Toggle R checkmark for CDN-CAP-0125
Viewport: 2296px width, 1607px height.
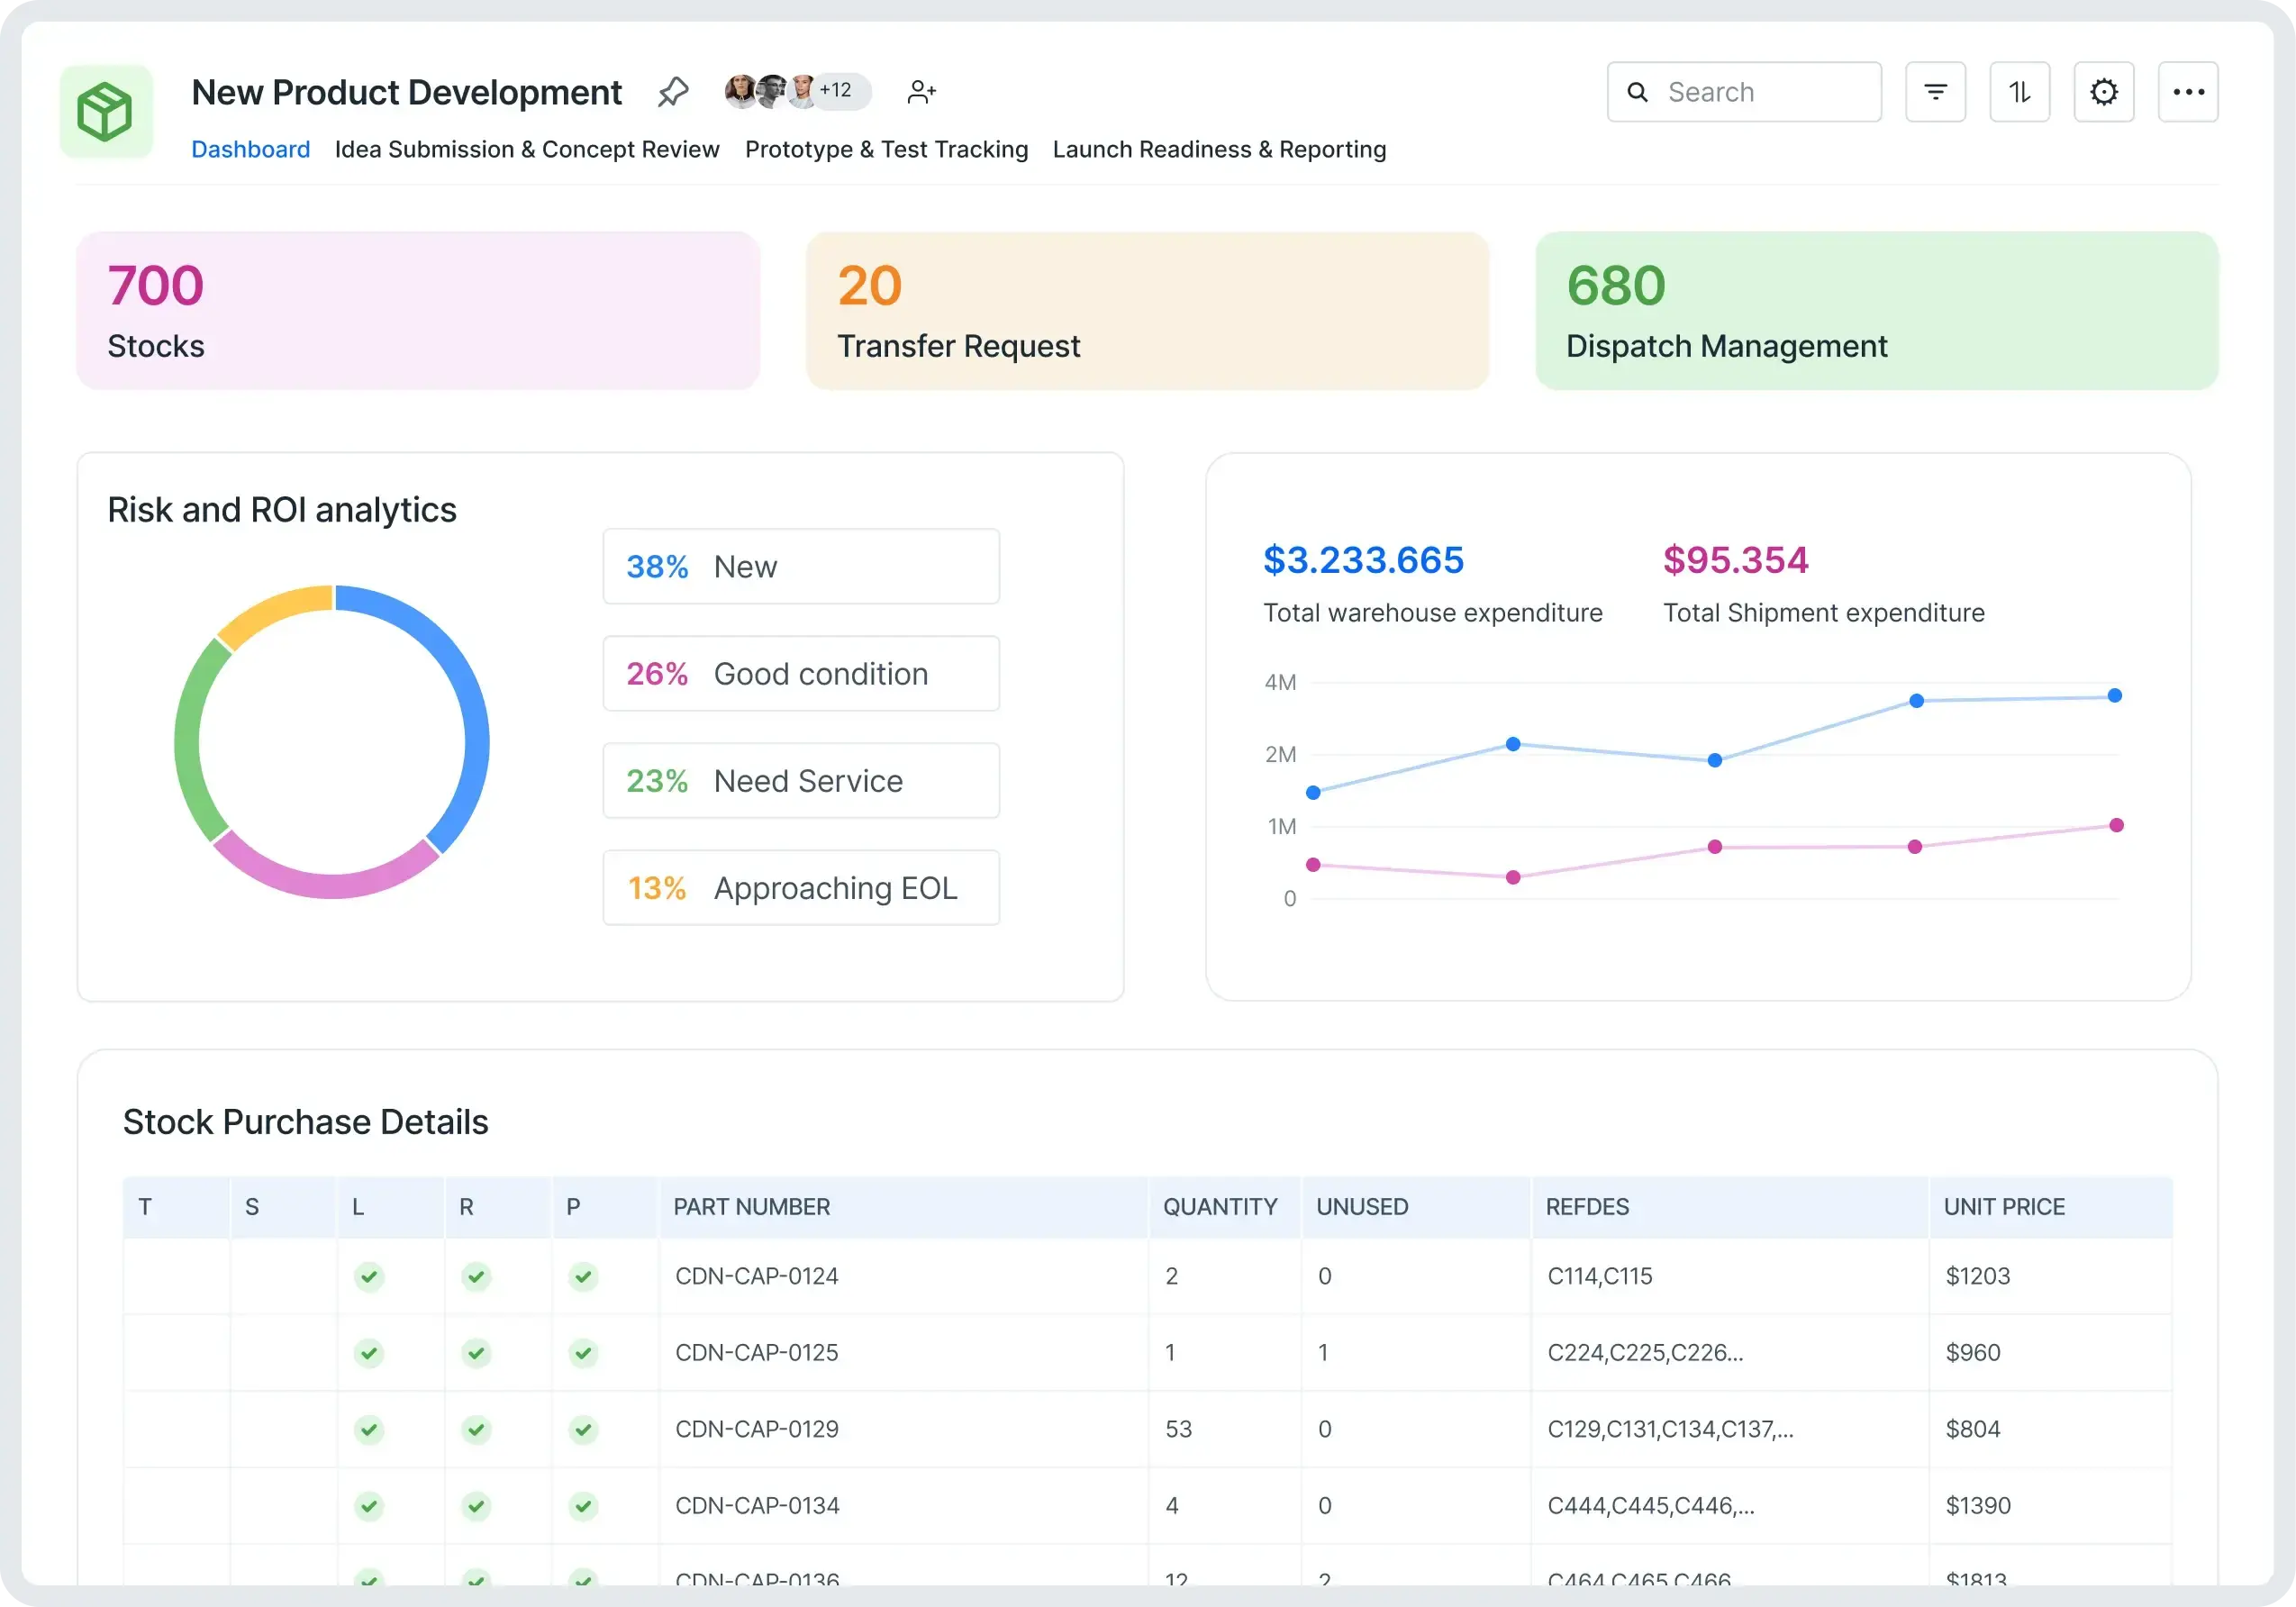coord(476,1353)
